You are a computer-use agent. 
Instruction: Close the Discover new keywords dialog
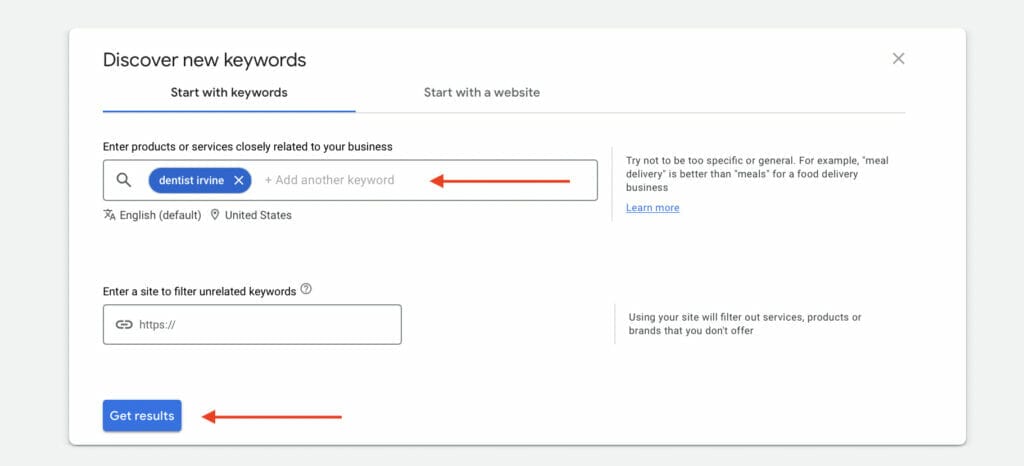(x=898, y=59)
